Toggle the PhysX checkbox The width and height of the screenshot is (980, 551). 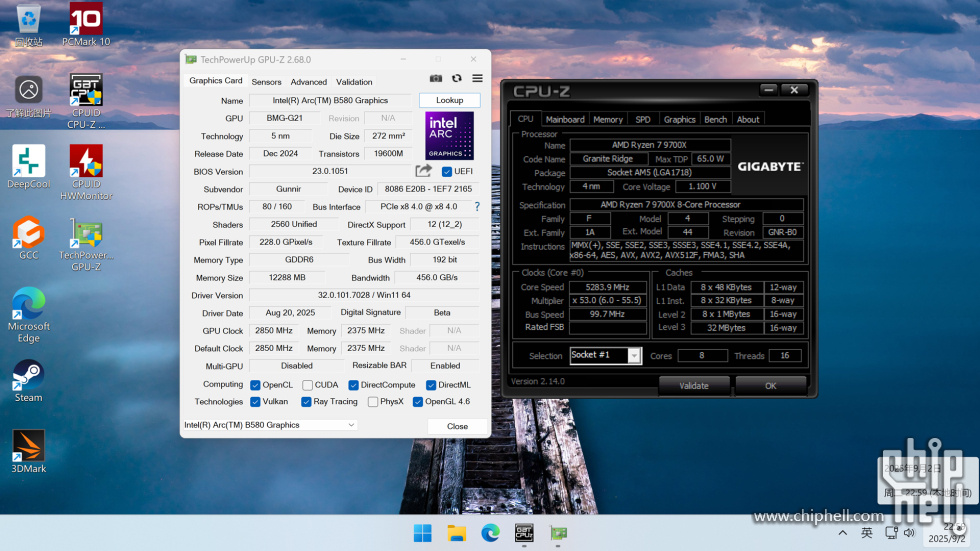(373, 402)
